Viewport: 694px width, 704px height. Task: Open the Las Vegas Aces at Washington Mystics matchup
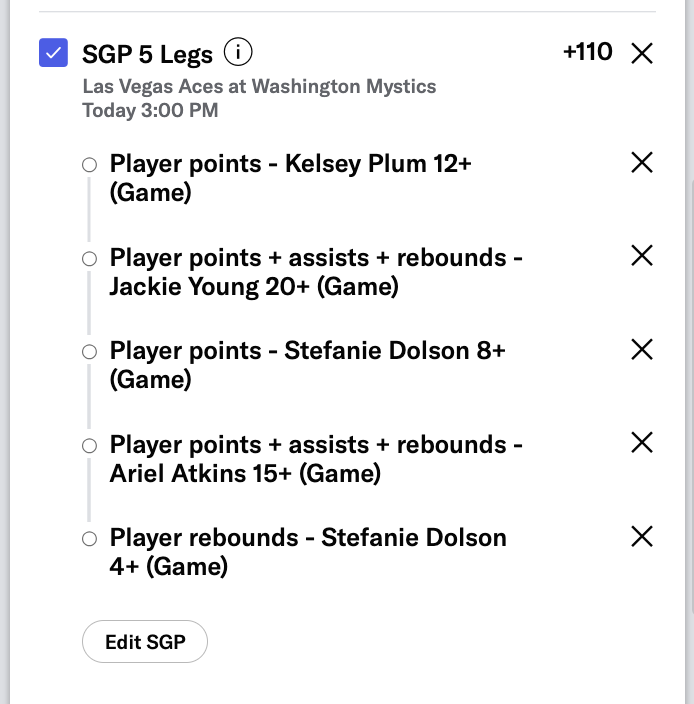(259, 86)
